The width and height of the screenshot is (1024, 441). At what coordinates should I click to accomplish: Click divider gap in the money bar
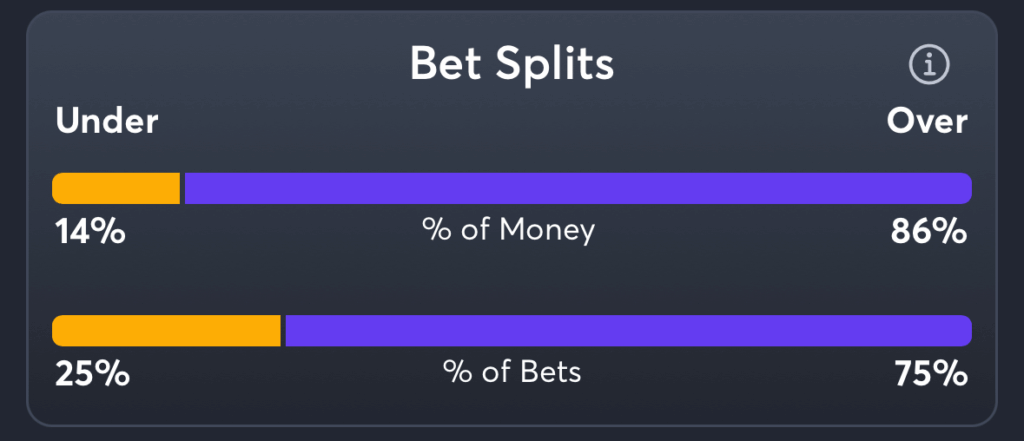[x=182, y=188]
